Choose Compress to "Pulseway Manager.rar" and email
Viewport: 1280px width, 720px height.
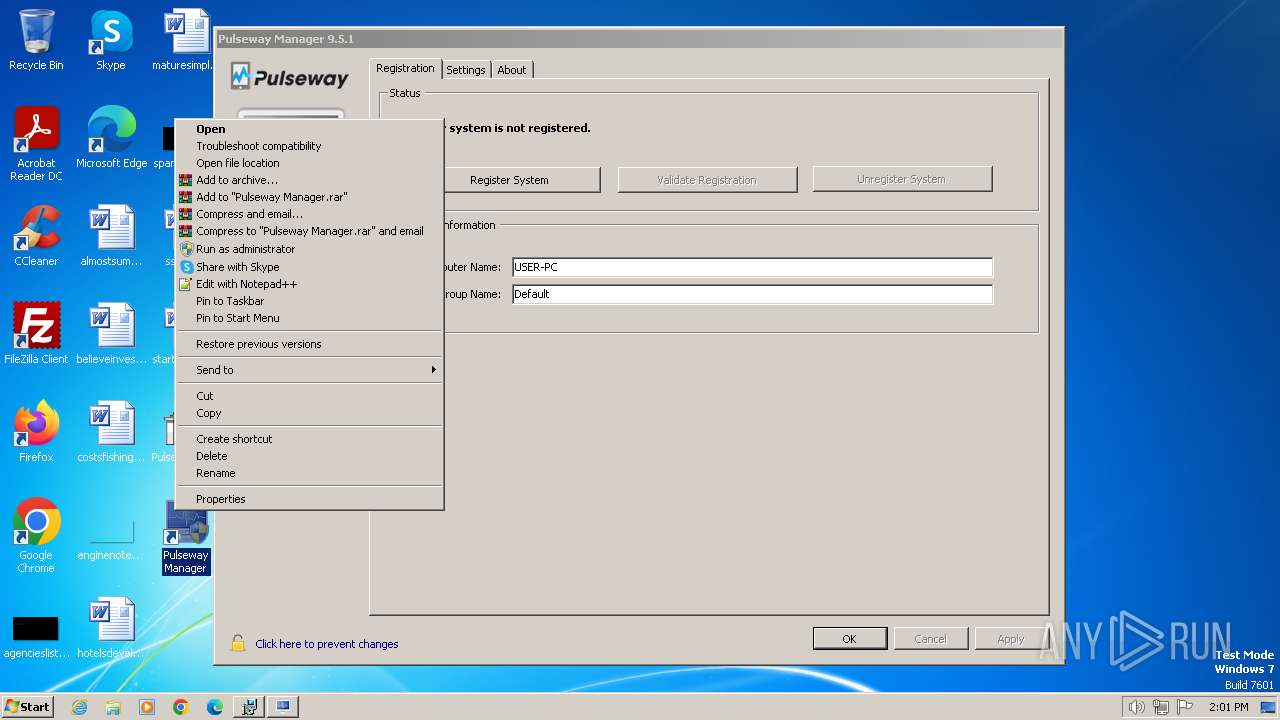pos(309,231)
